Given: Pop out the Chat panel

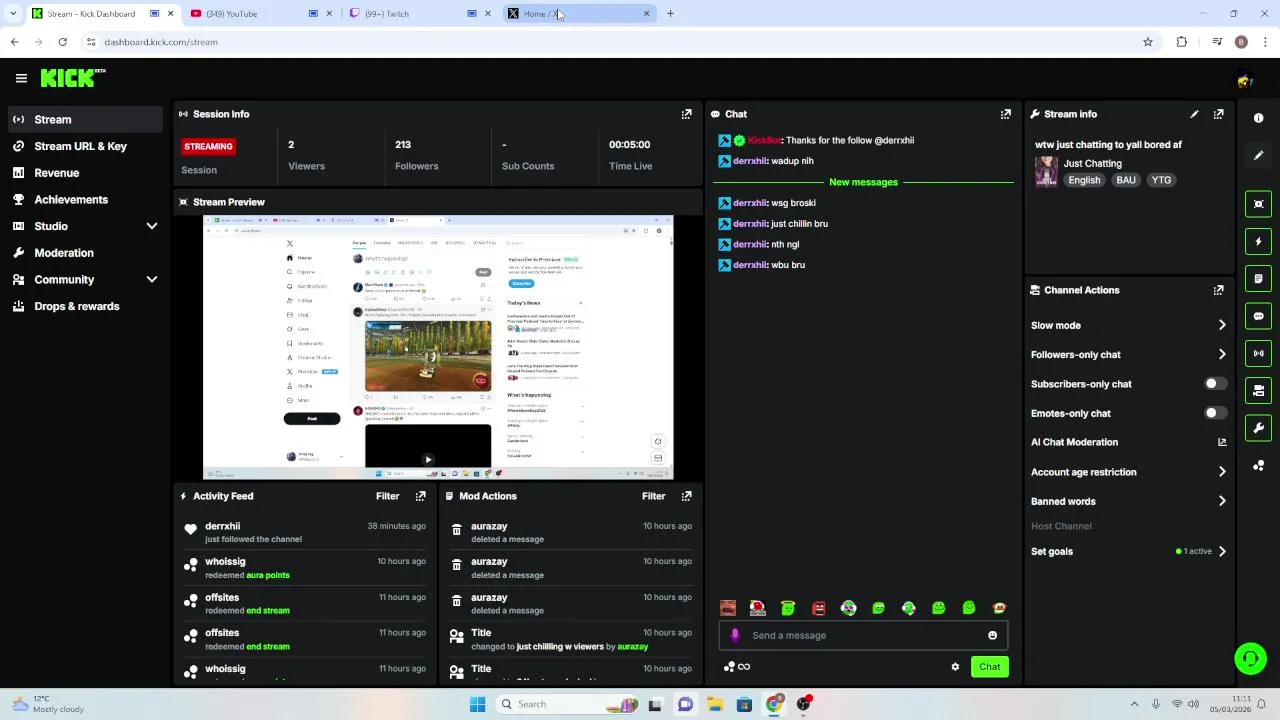Looking at the screenshot, I should tap(1006, 114).
